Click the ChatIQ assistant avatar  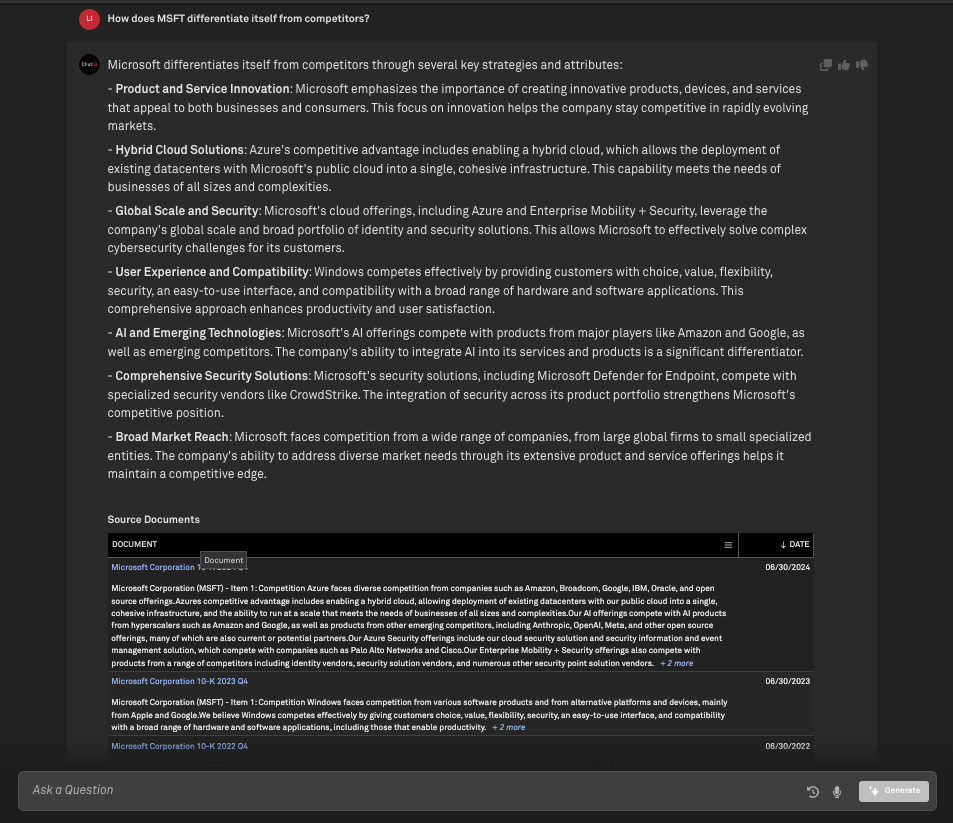point(89,64)
